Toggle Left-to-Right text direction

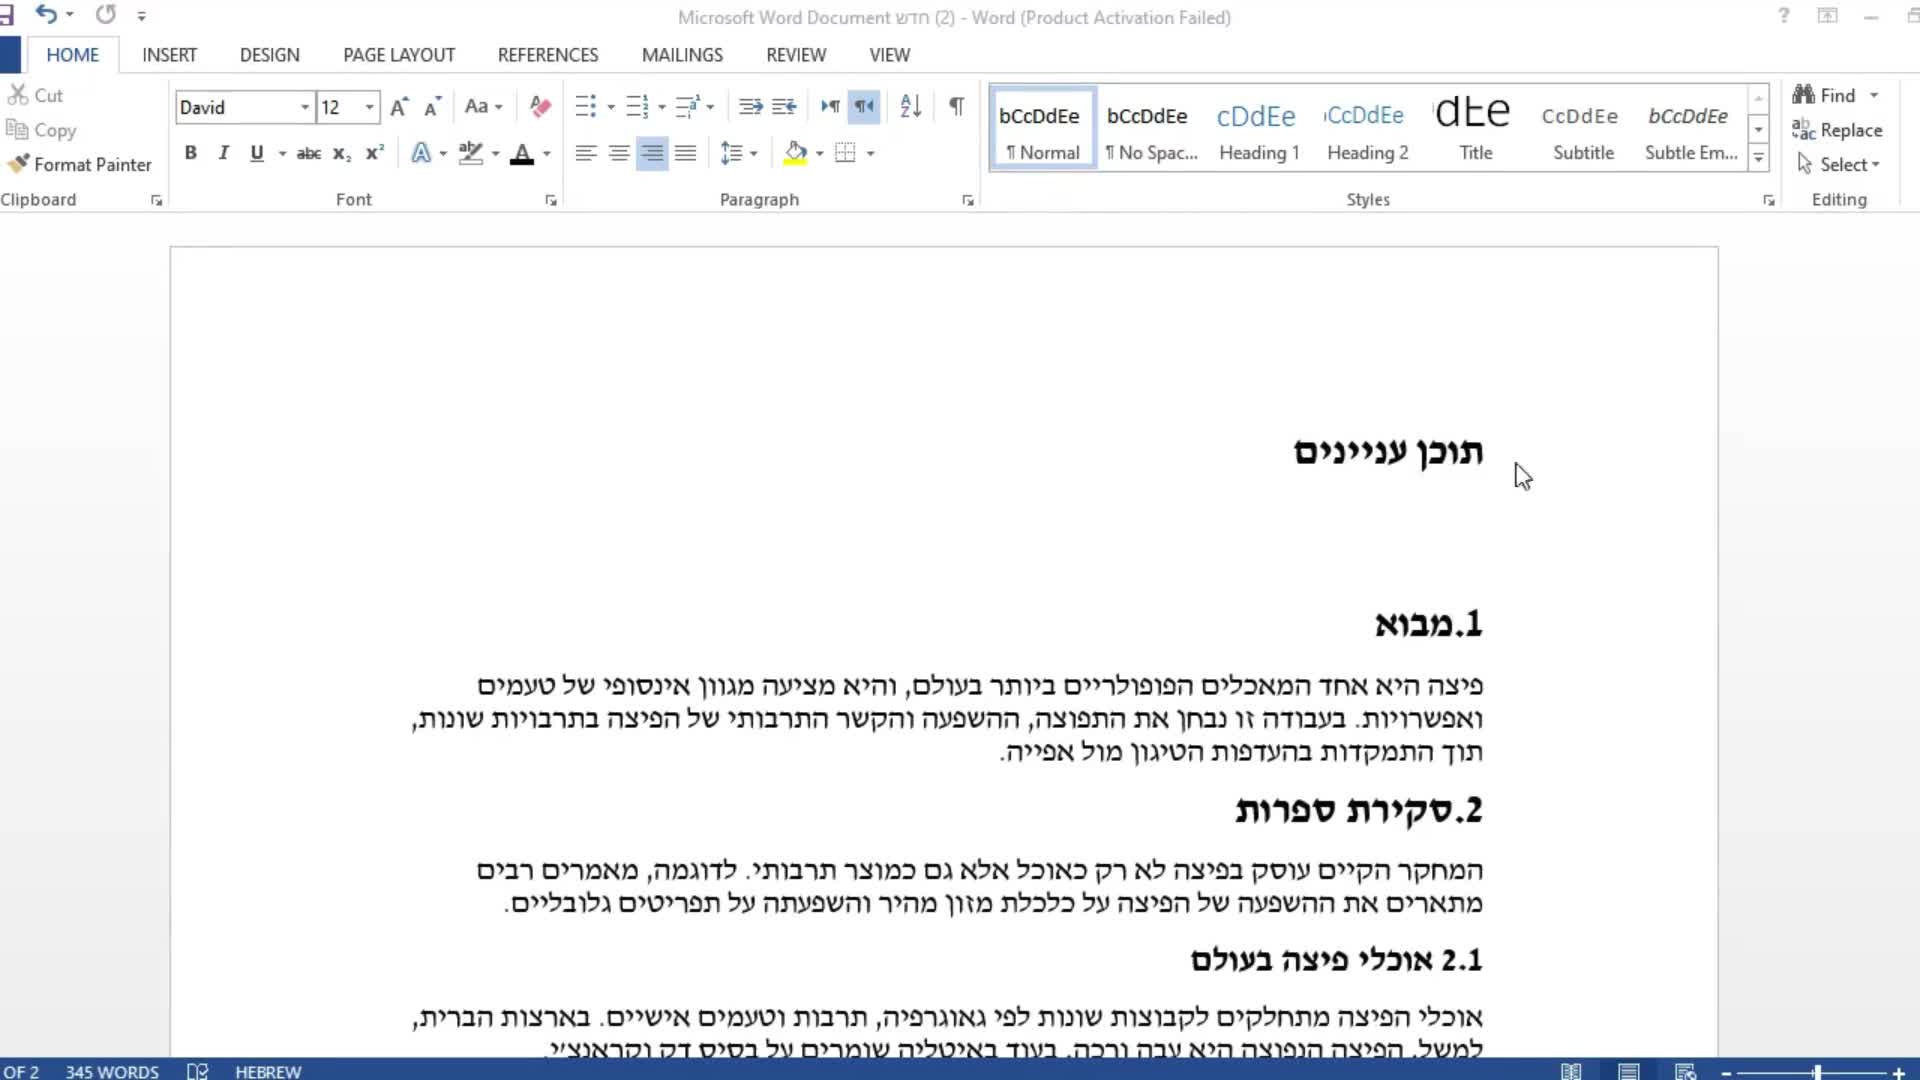[830, 107]
